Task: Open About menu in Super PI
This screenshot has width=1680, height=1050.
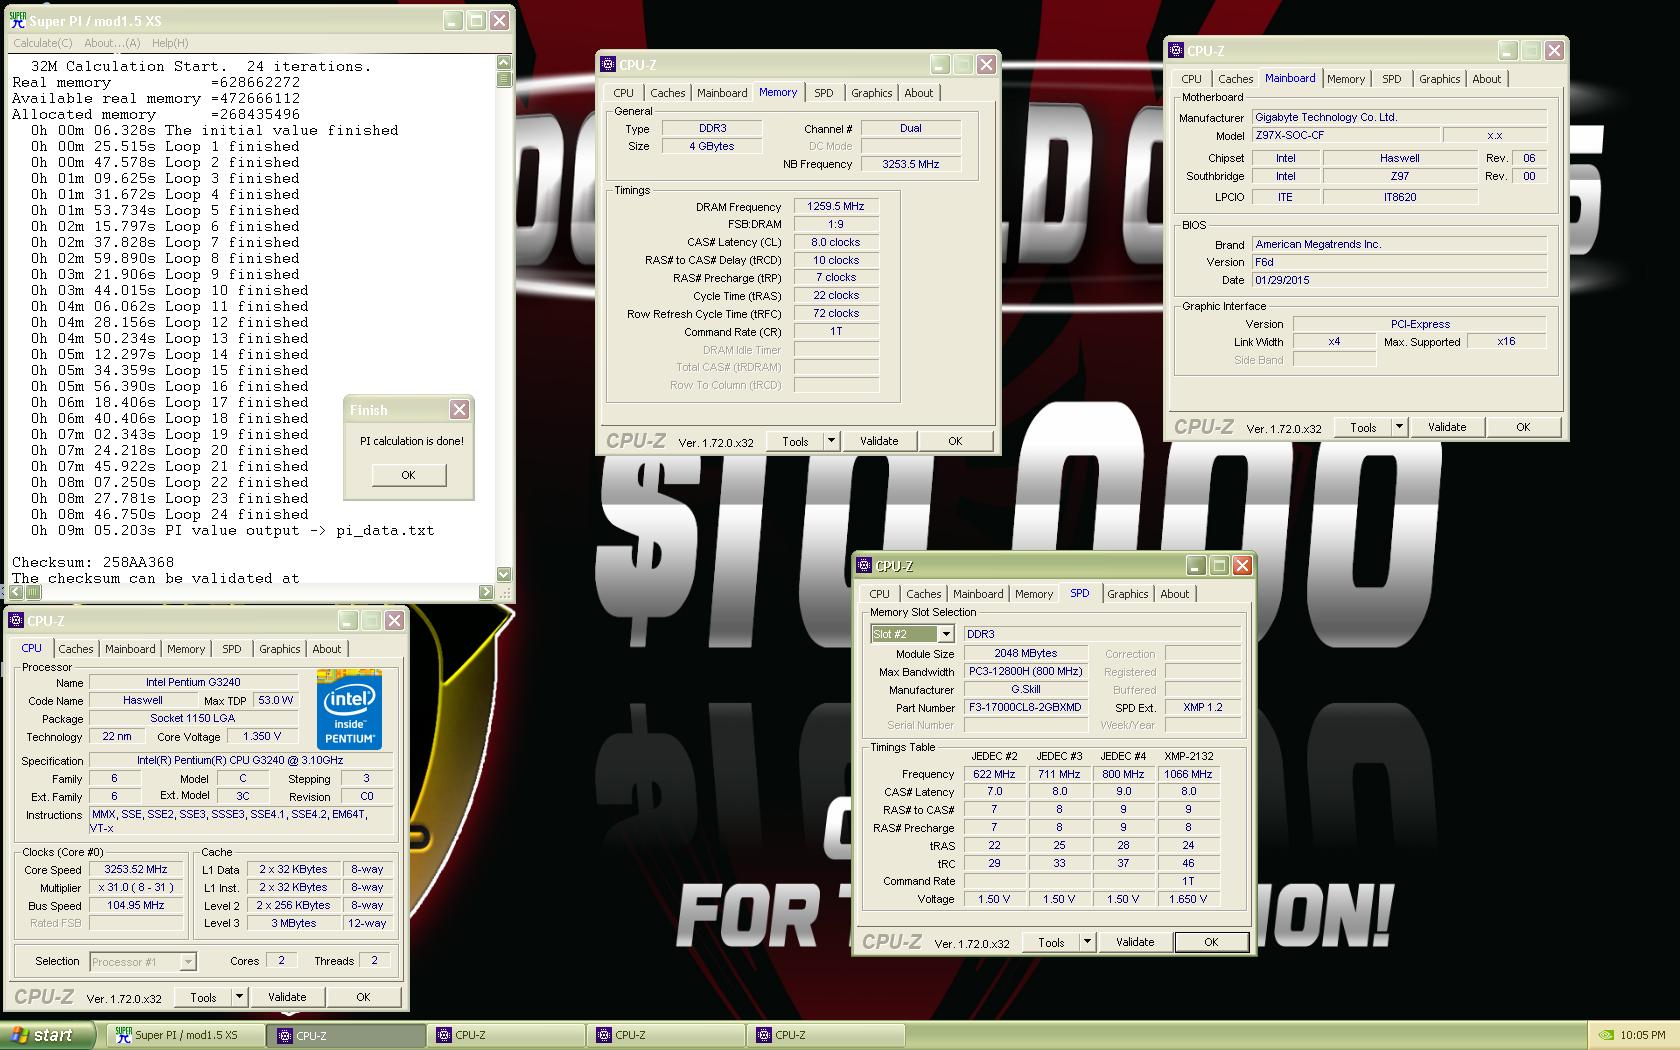Action: [112, 43]
